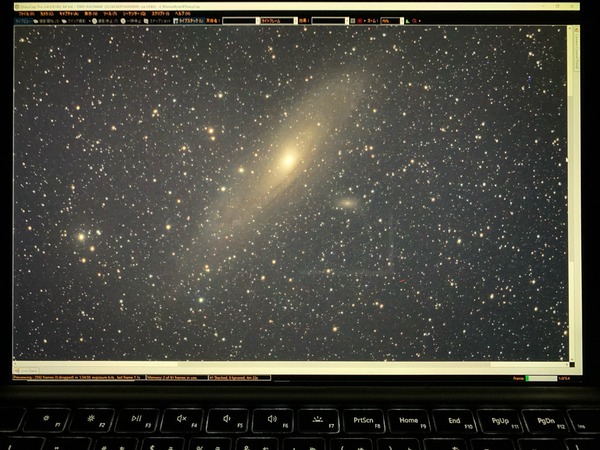Click the SharpCap app icon in title bar
The image size is (600, 450).
pyautogui.click(x=17, y=7)
